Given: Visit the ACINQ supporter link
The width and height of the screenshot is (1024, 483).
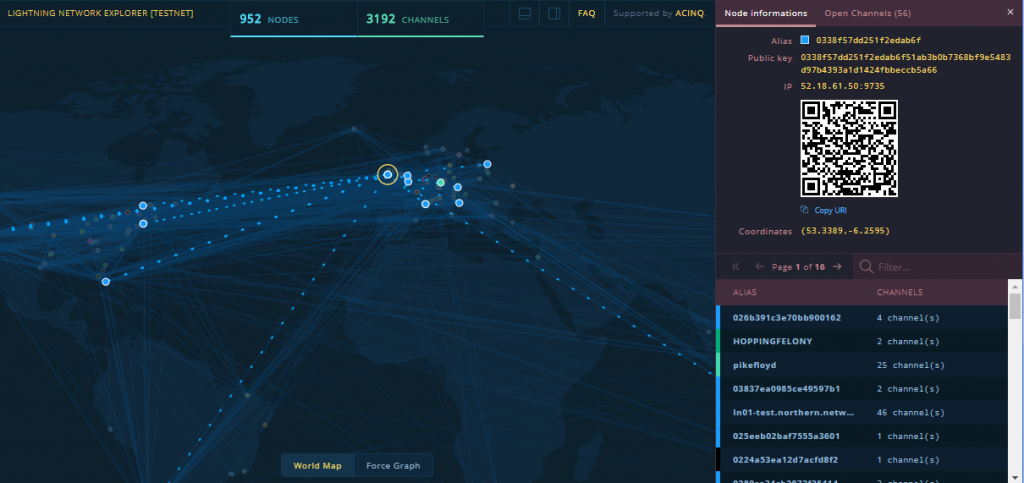Looking at the screenshot, I should click(x=690, y=13).
